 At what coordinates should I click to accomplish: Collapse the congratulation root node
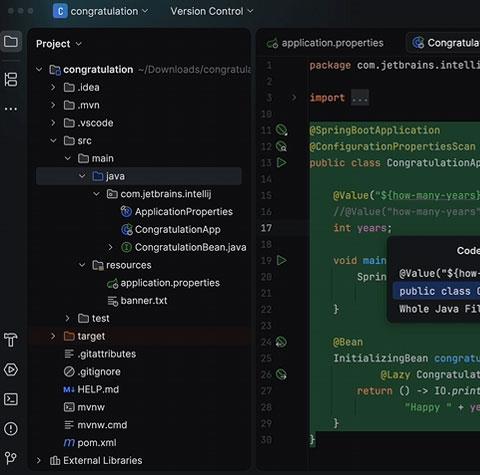click(x=39, y=70)
